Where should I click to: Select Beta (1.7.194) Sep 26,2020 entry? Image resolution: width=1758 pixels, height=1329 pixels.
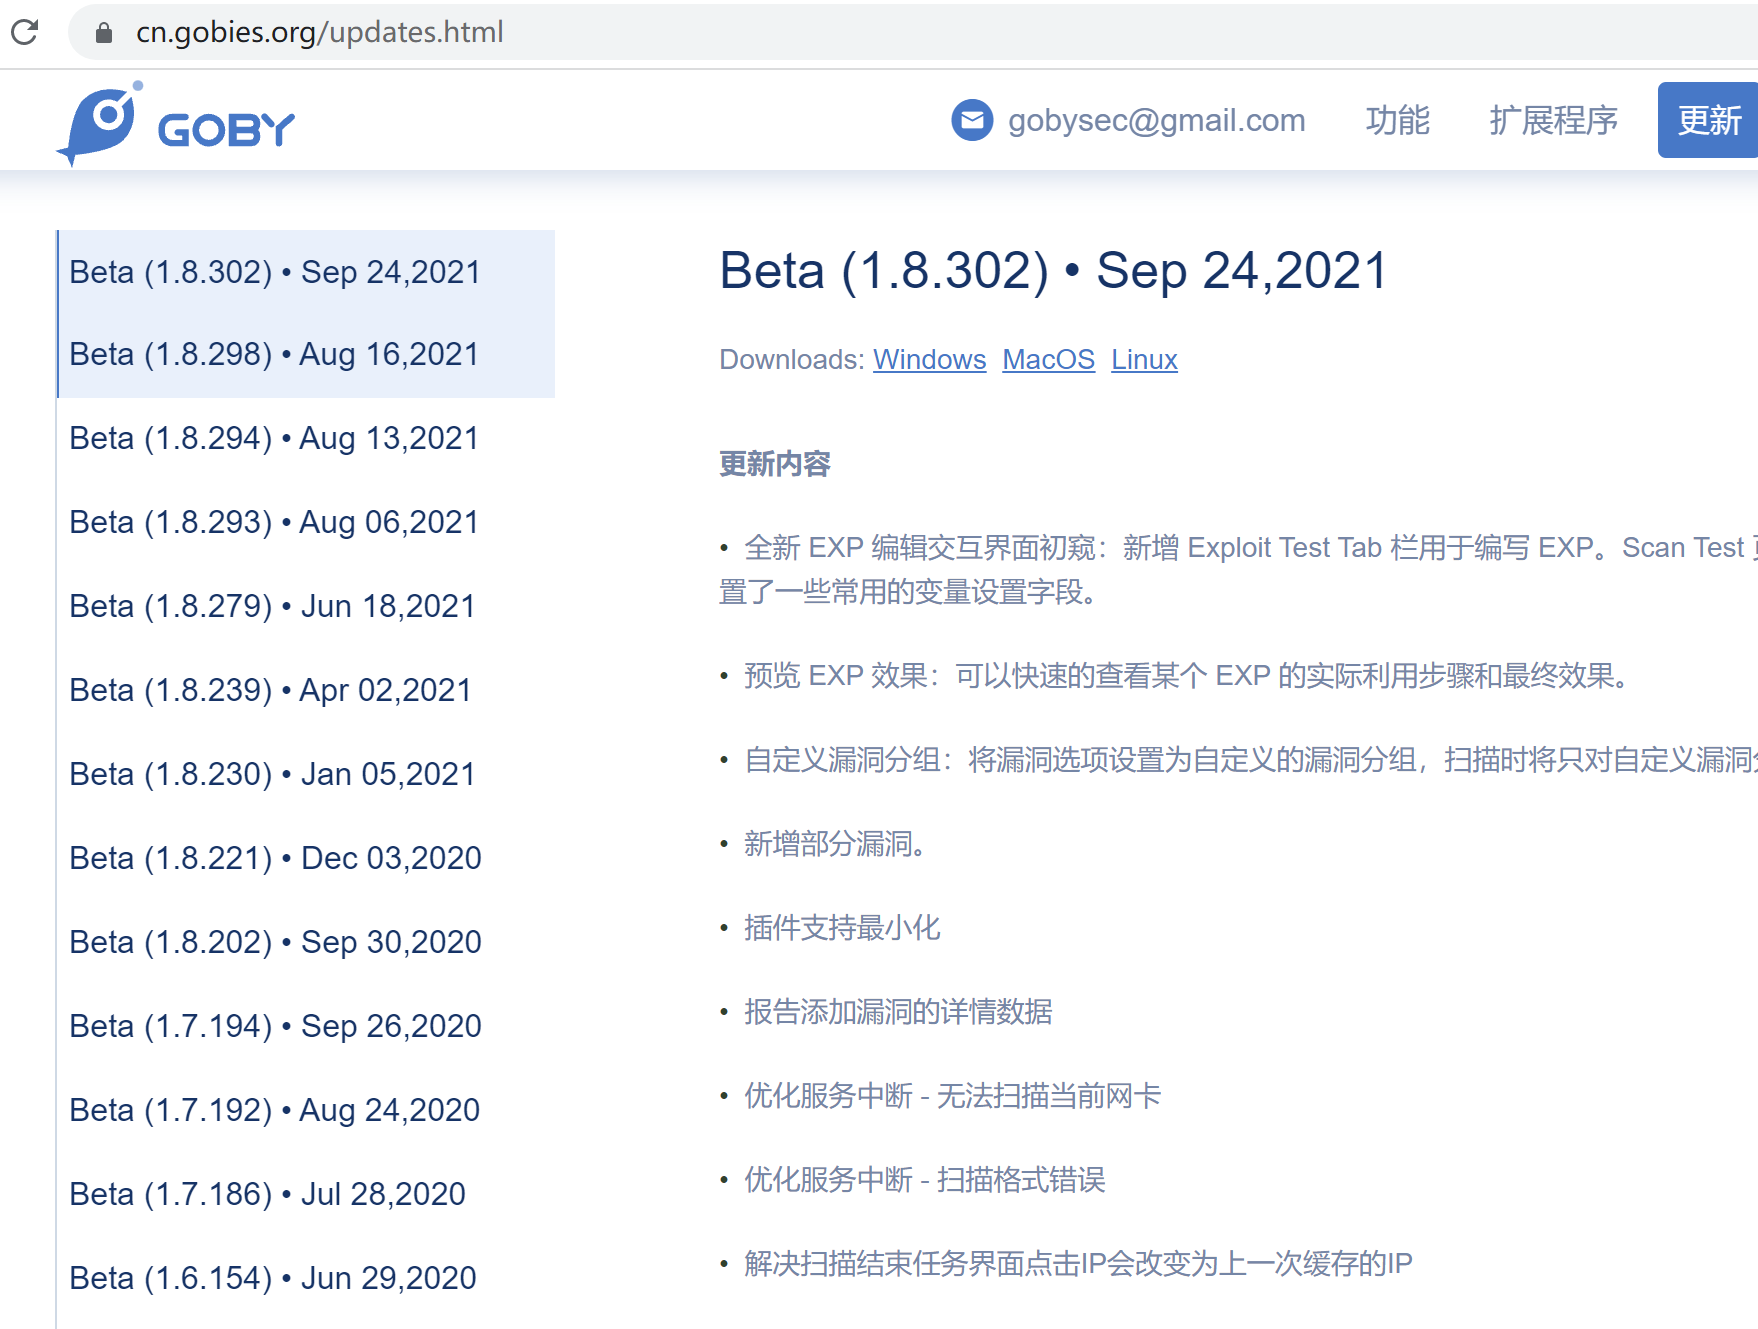point(306,1026)
